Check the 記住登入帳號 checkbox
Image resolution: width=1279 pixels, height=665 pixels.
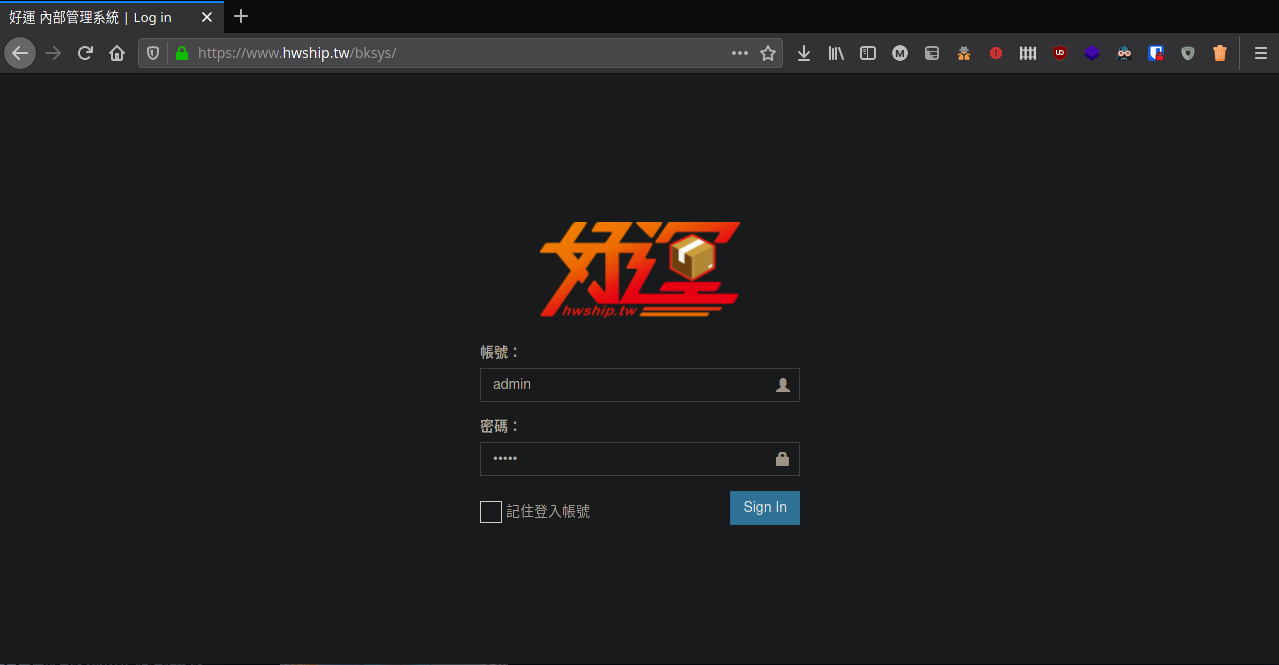[x=491, y=512]
